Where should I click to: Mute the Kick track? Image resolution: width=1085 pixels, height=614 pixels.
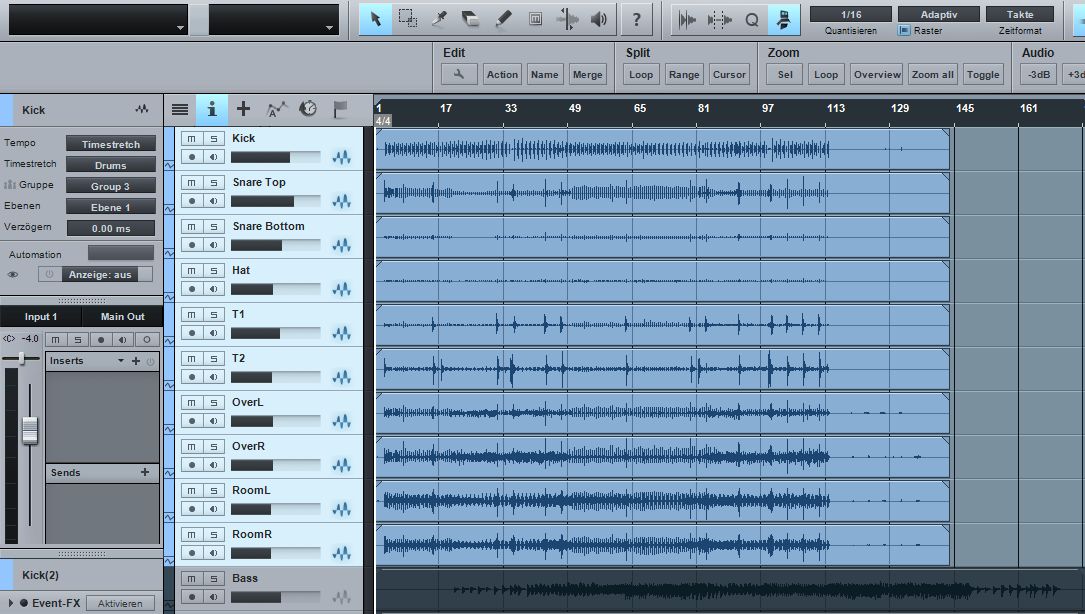click(x=192, y=138)
